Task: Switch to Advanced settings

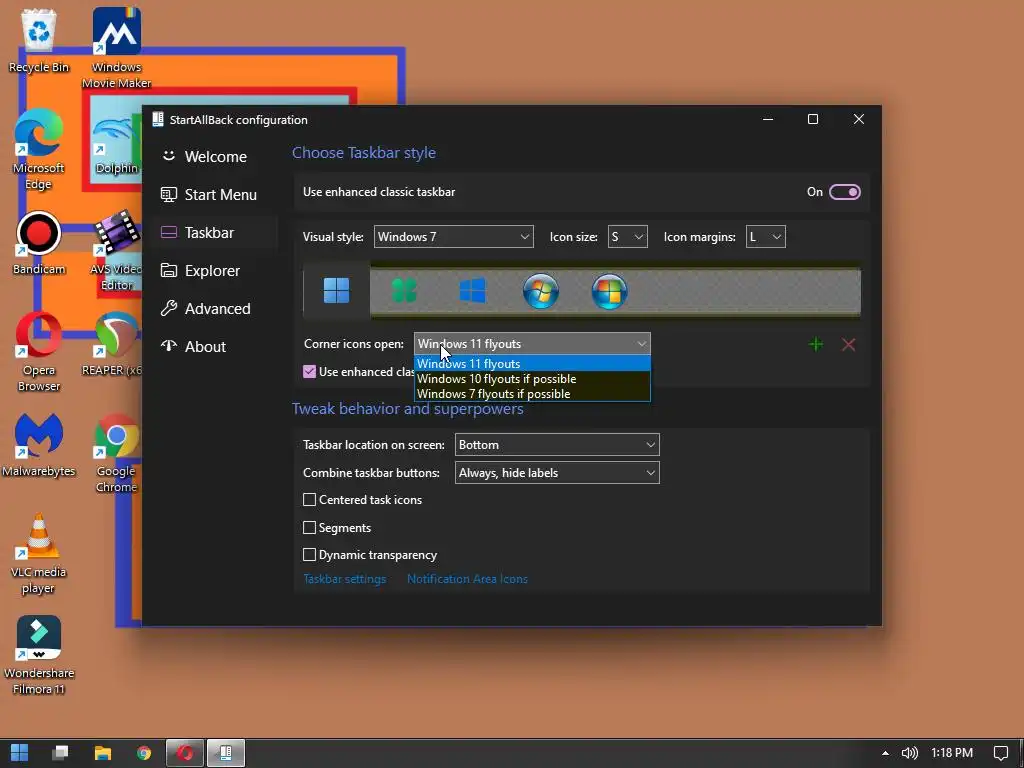Action: point(206,308)
